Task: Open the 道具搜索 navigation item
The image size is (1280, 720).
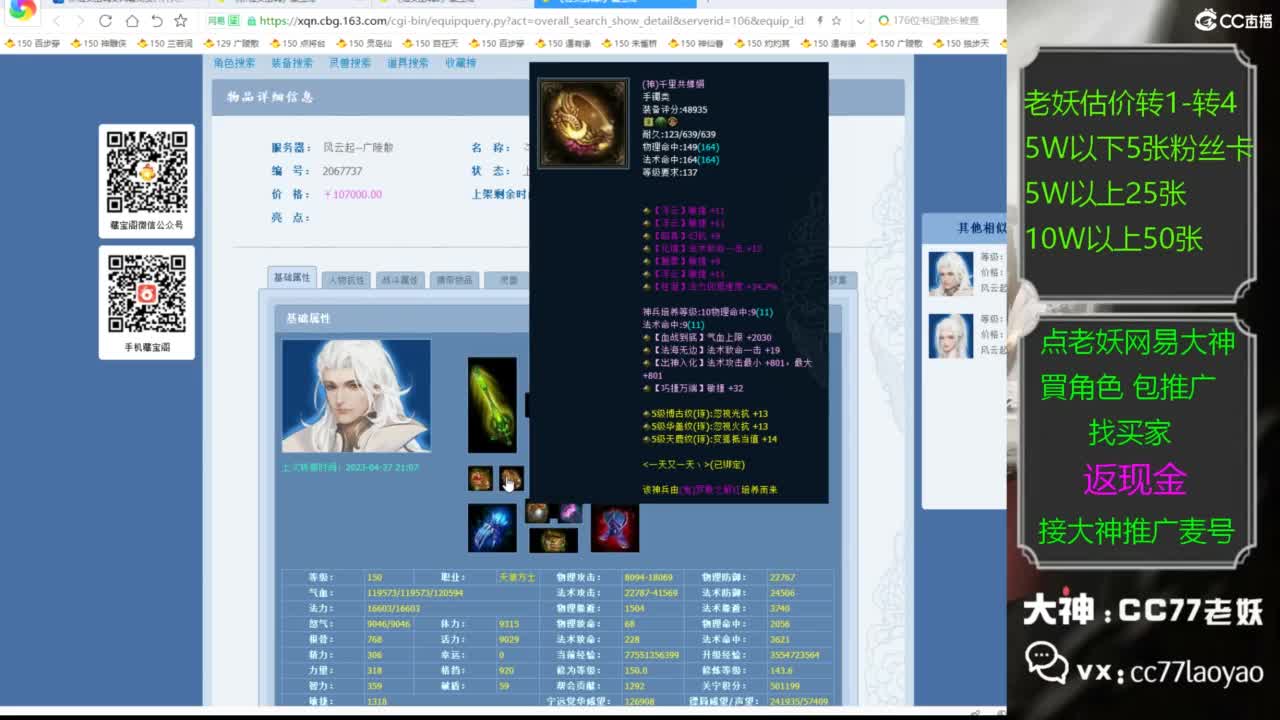Action: pos(408,63)
